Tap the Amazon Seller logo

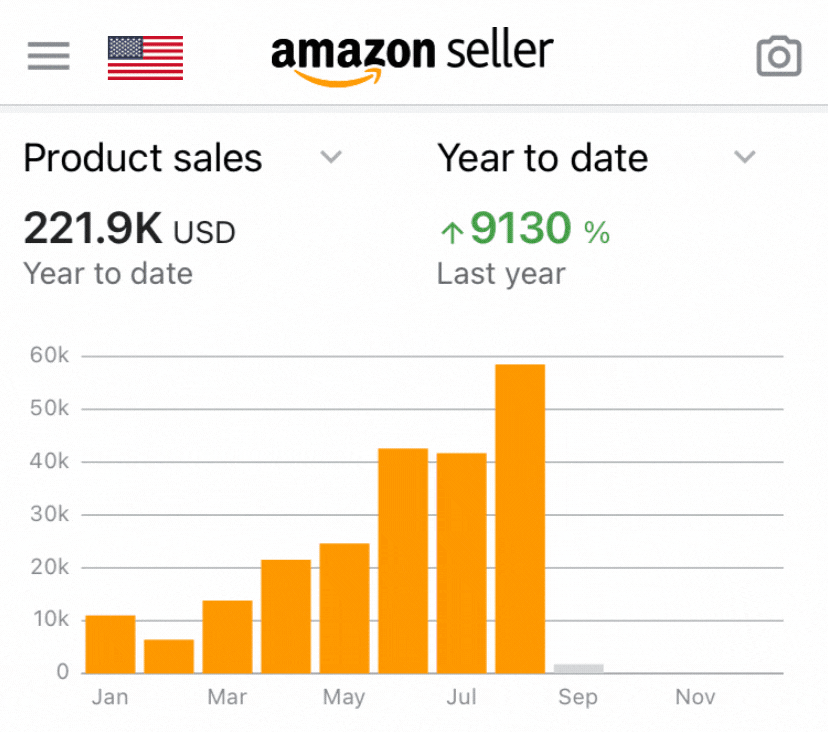coord(411,54)
